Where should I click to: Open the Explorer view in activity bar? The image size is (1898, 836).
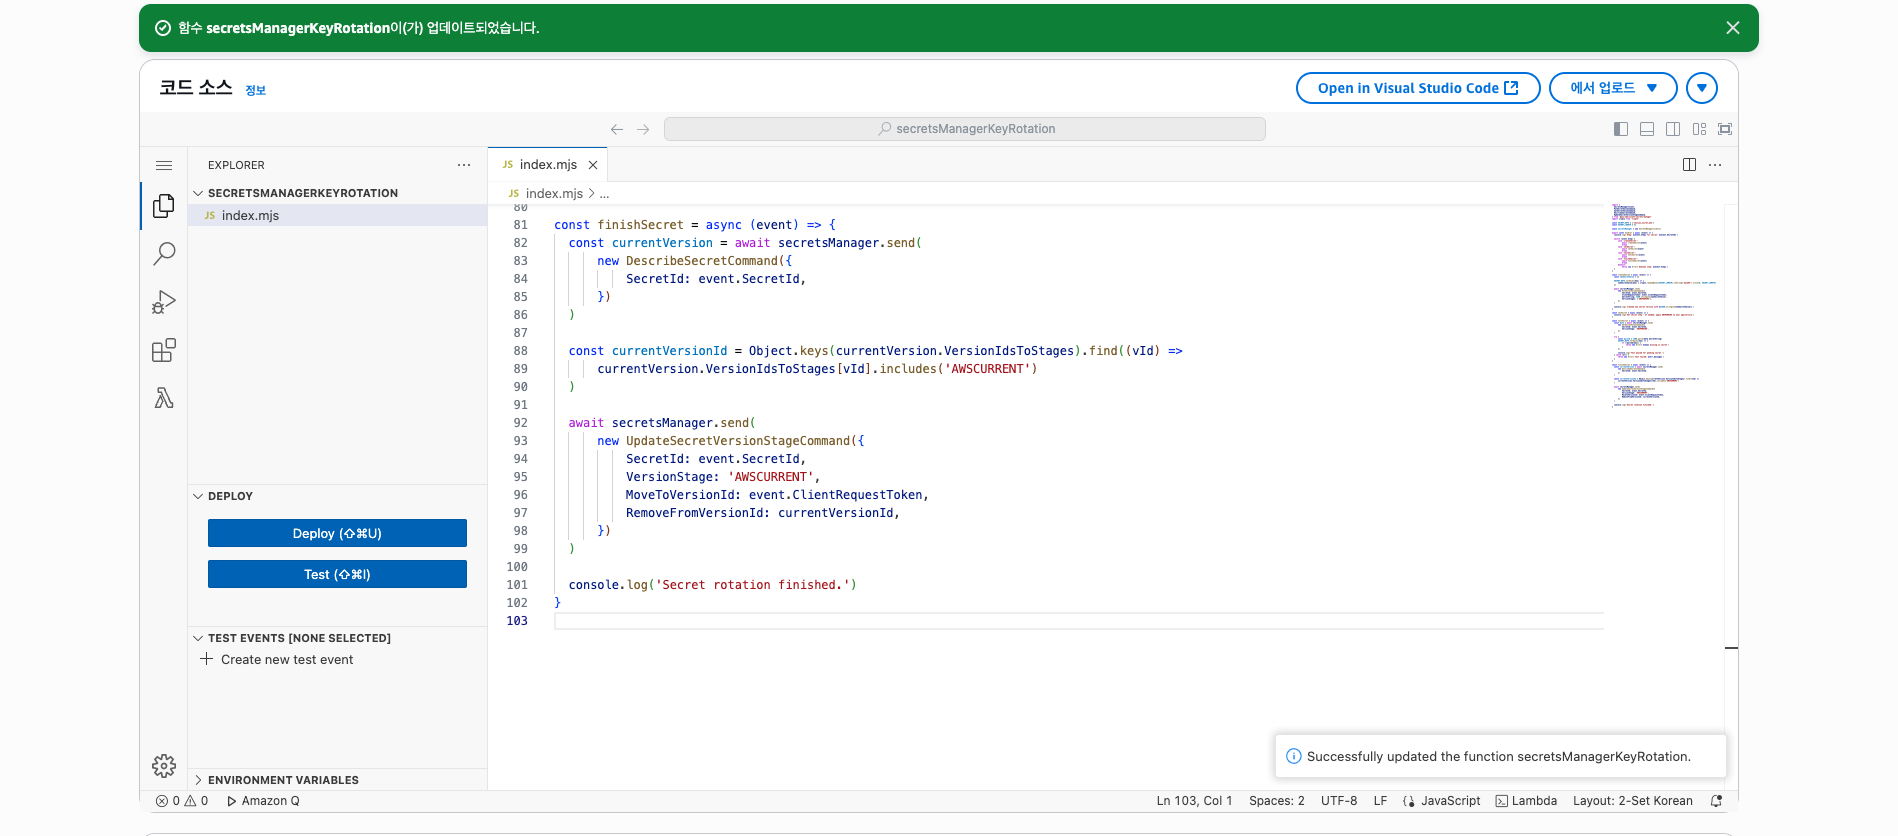(x=164, y=206)
